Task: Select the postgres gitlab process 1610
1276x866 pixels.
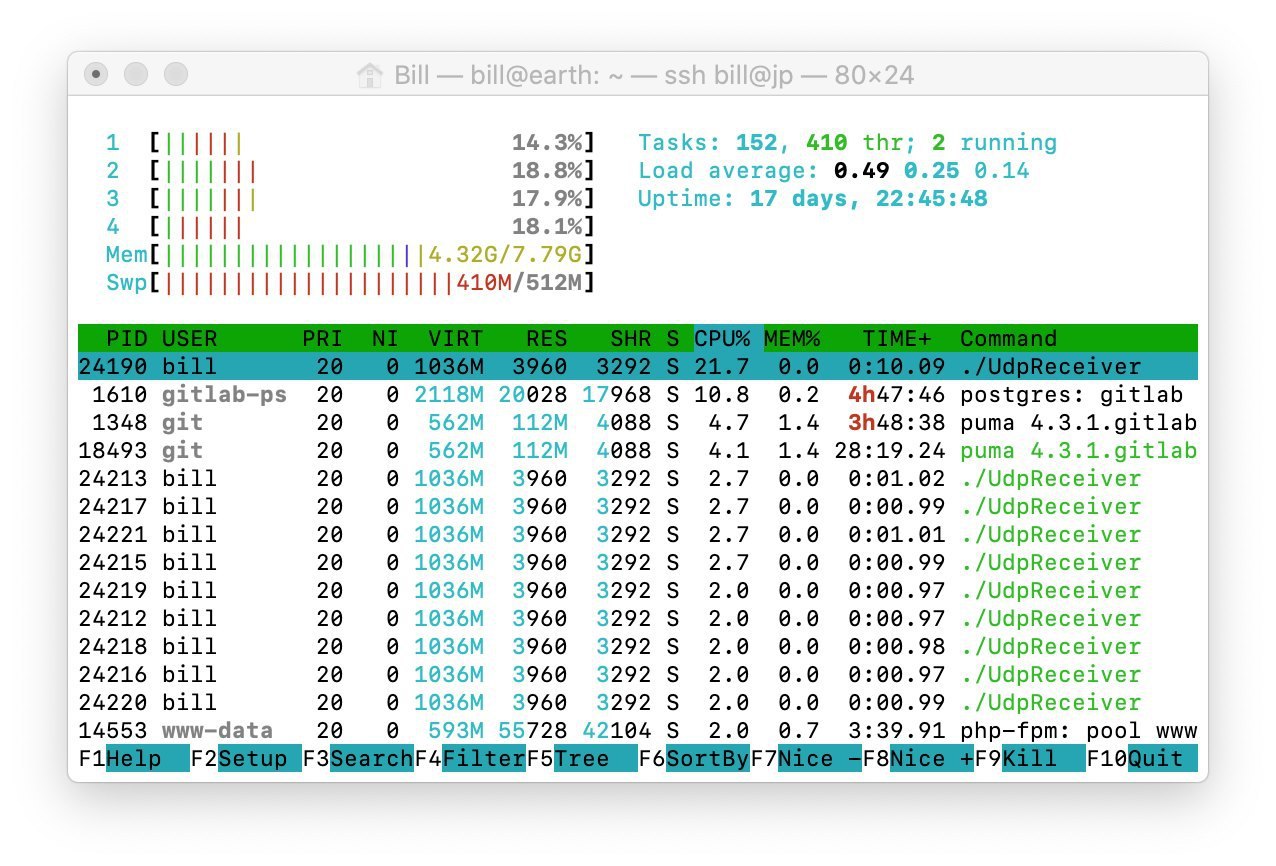Action: (638, 394)
